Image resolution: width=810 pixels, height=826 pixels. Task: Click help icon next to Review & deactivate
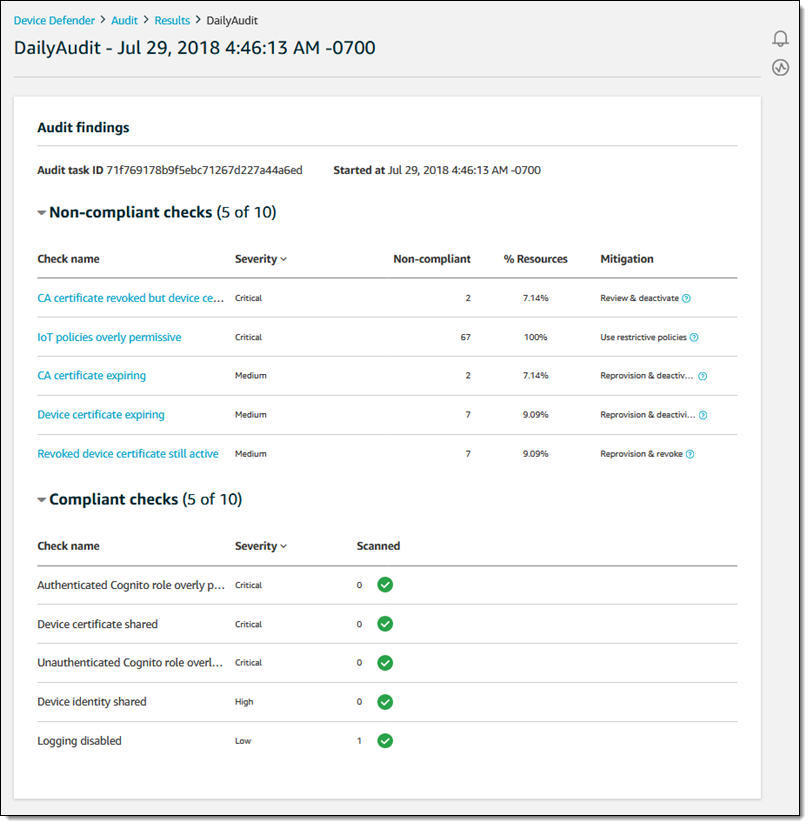[686, 298]
